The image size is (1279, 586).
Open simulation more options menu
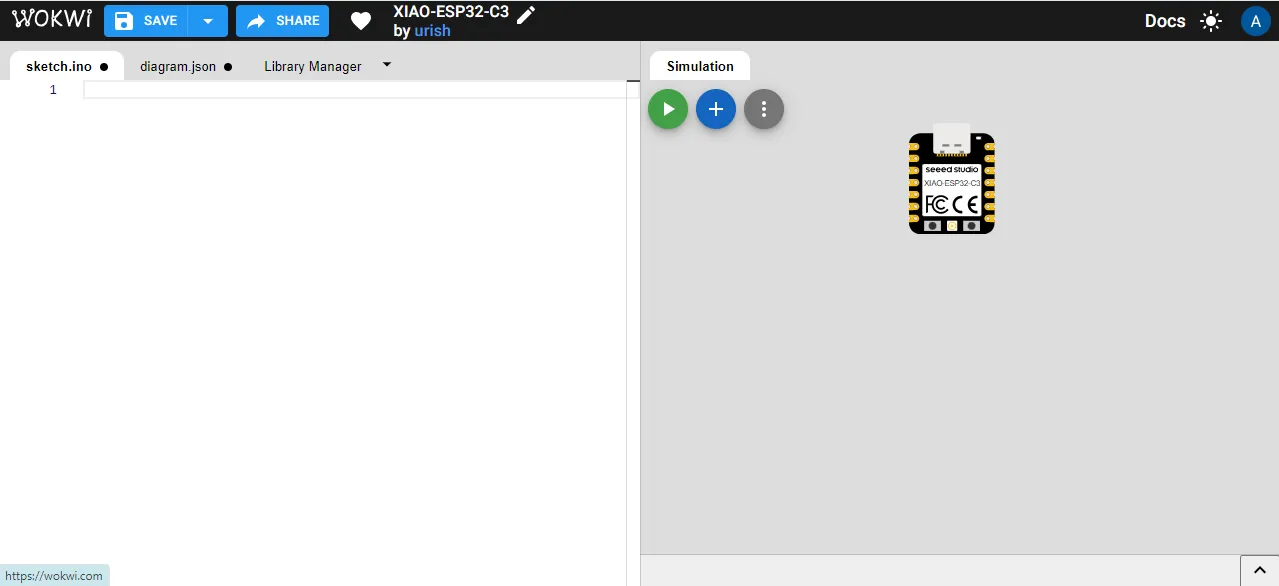point(764,109)
